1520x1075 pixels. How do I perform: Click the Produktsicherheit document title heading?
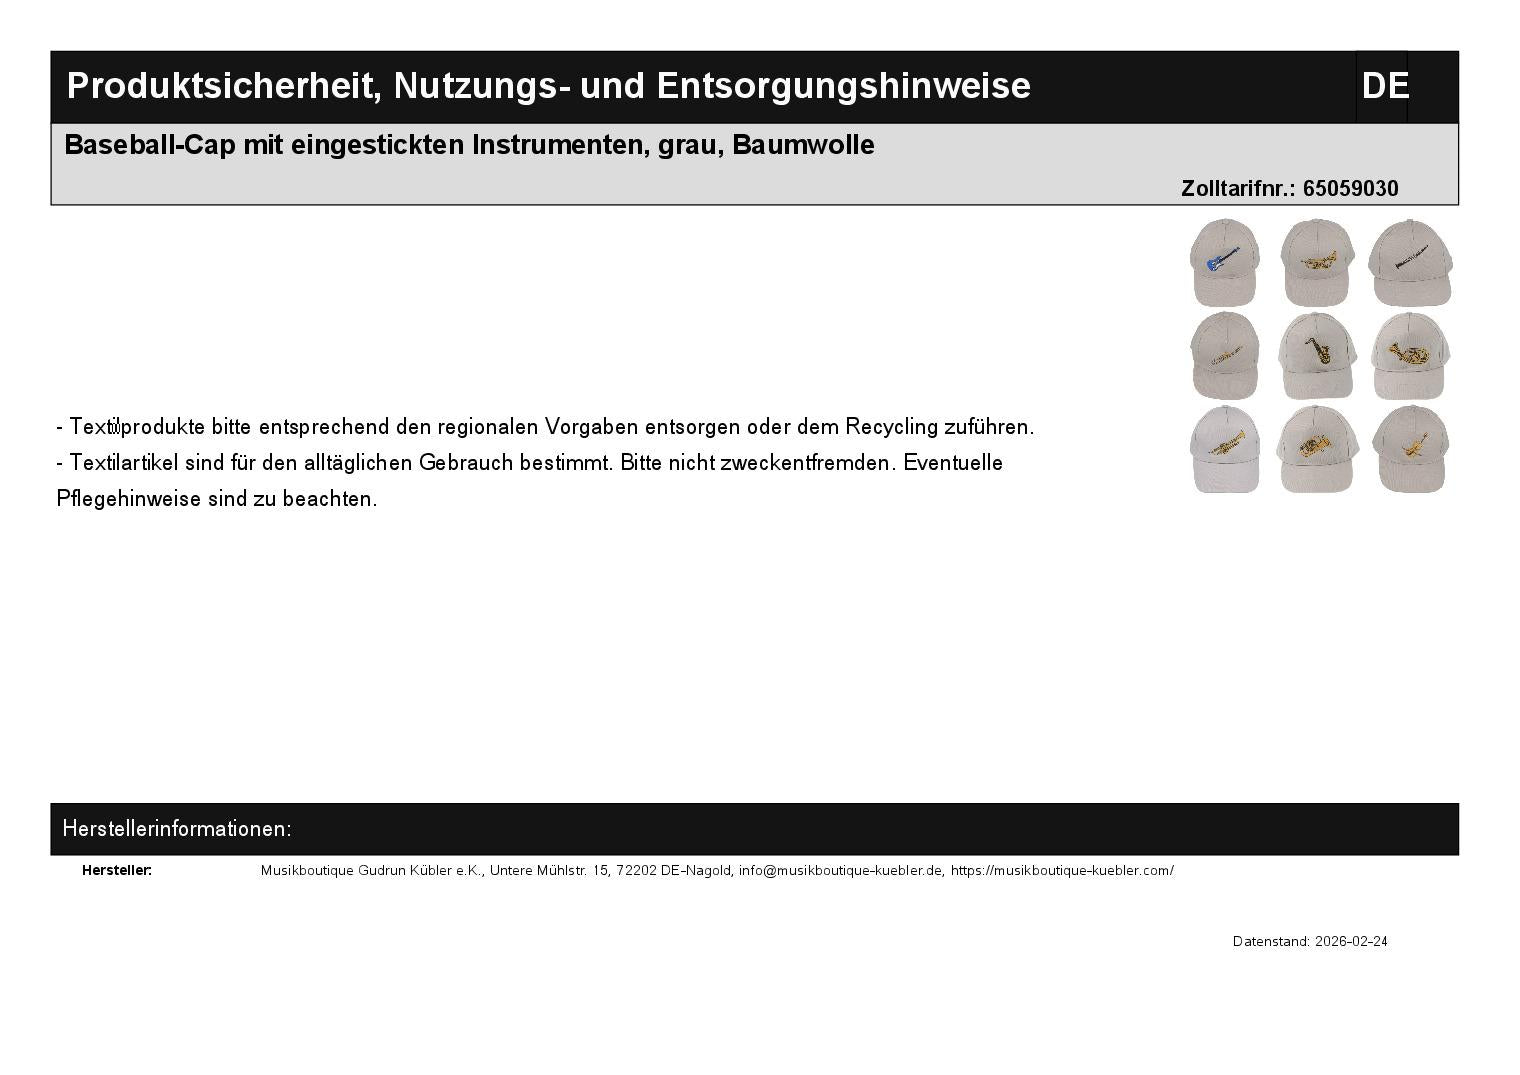548,87
